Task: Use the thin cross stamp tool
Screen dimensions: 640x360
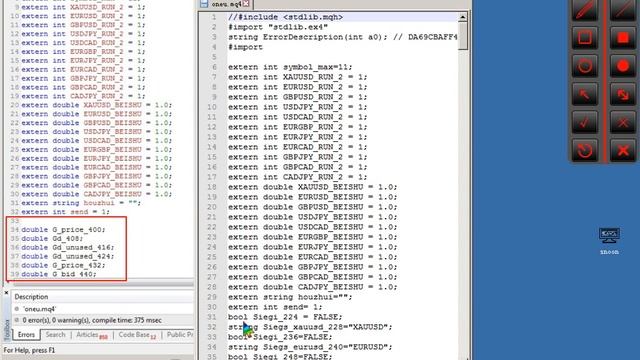Action: click(623, 122)
